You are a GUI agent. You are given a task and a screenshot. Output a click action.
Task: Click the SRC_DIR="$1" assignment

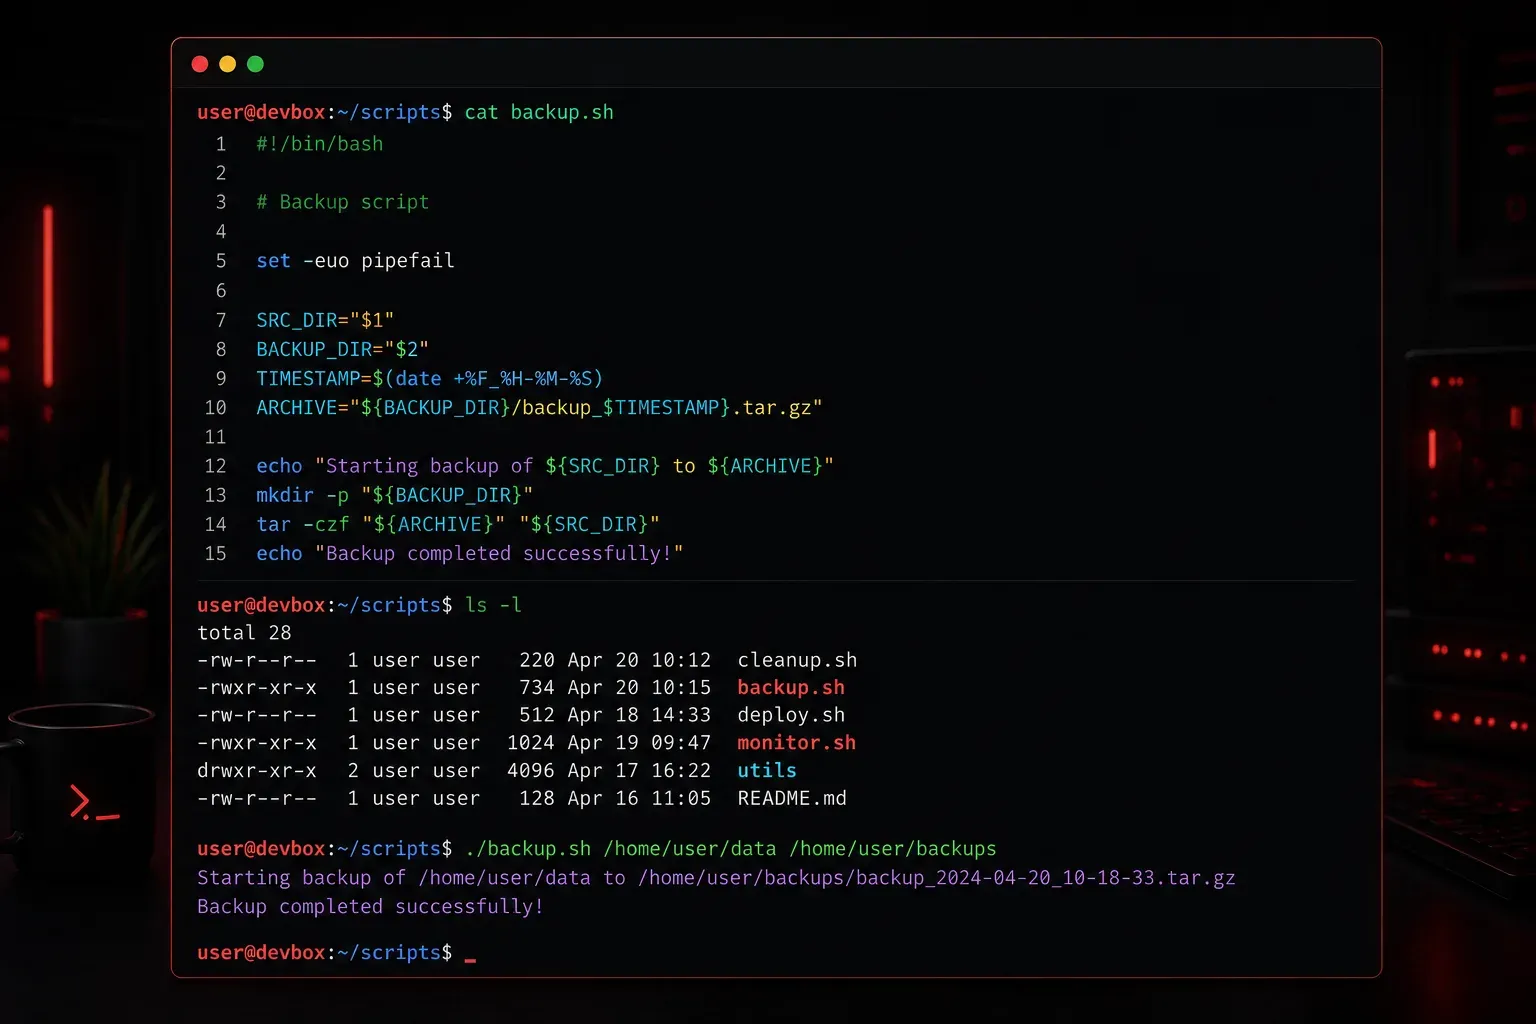(x=325, y=320)
